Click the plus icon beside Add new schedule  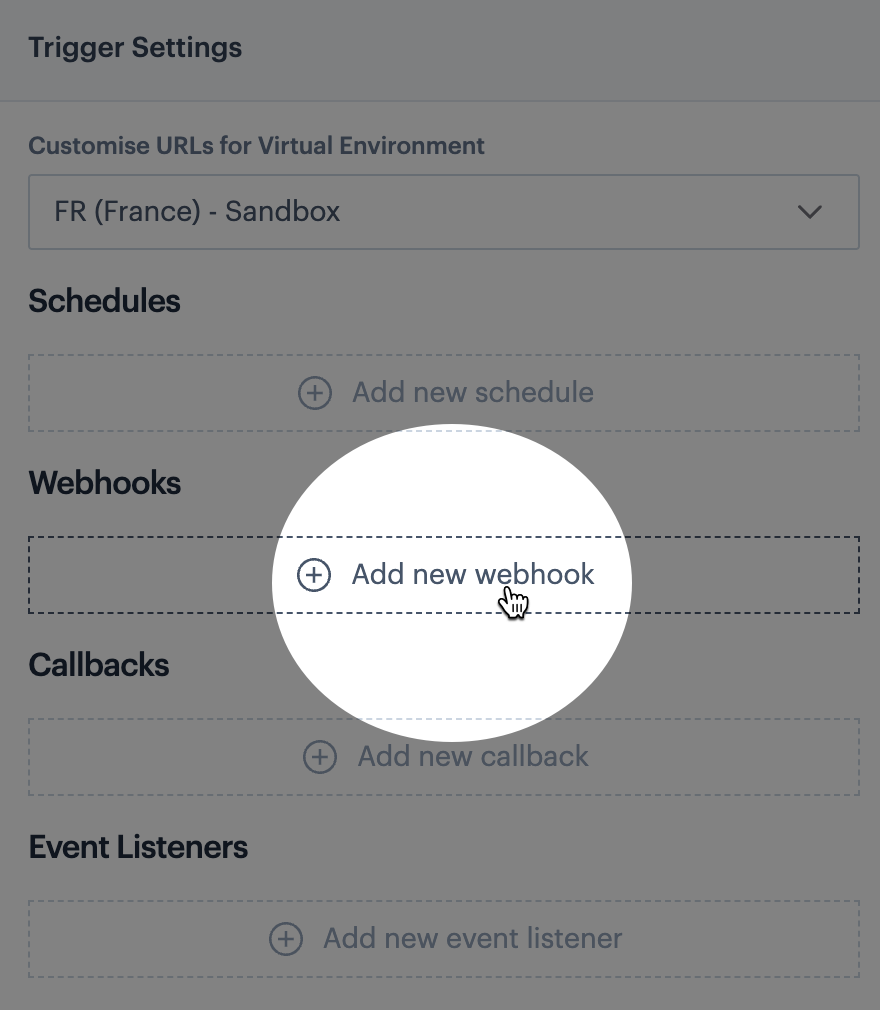[315, 393]
